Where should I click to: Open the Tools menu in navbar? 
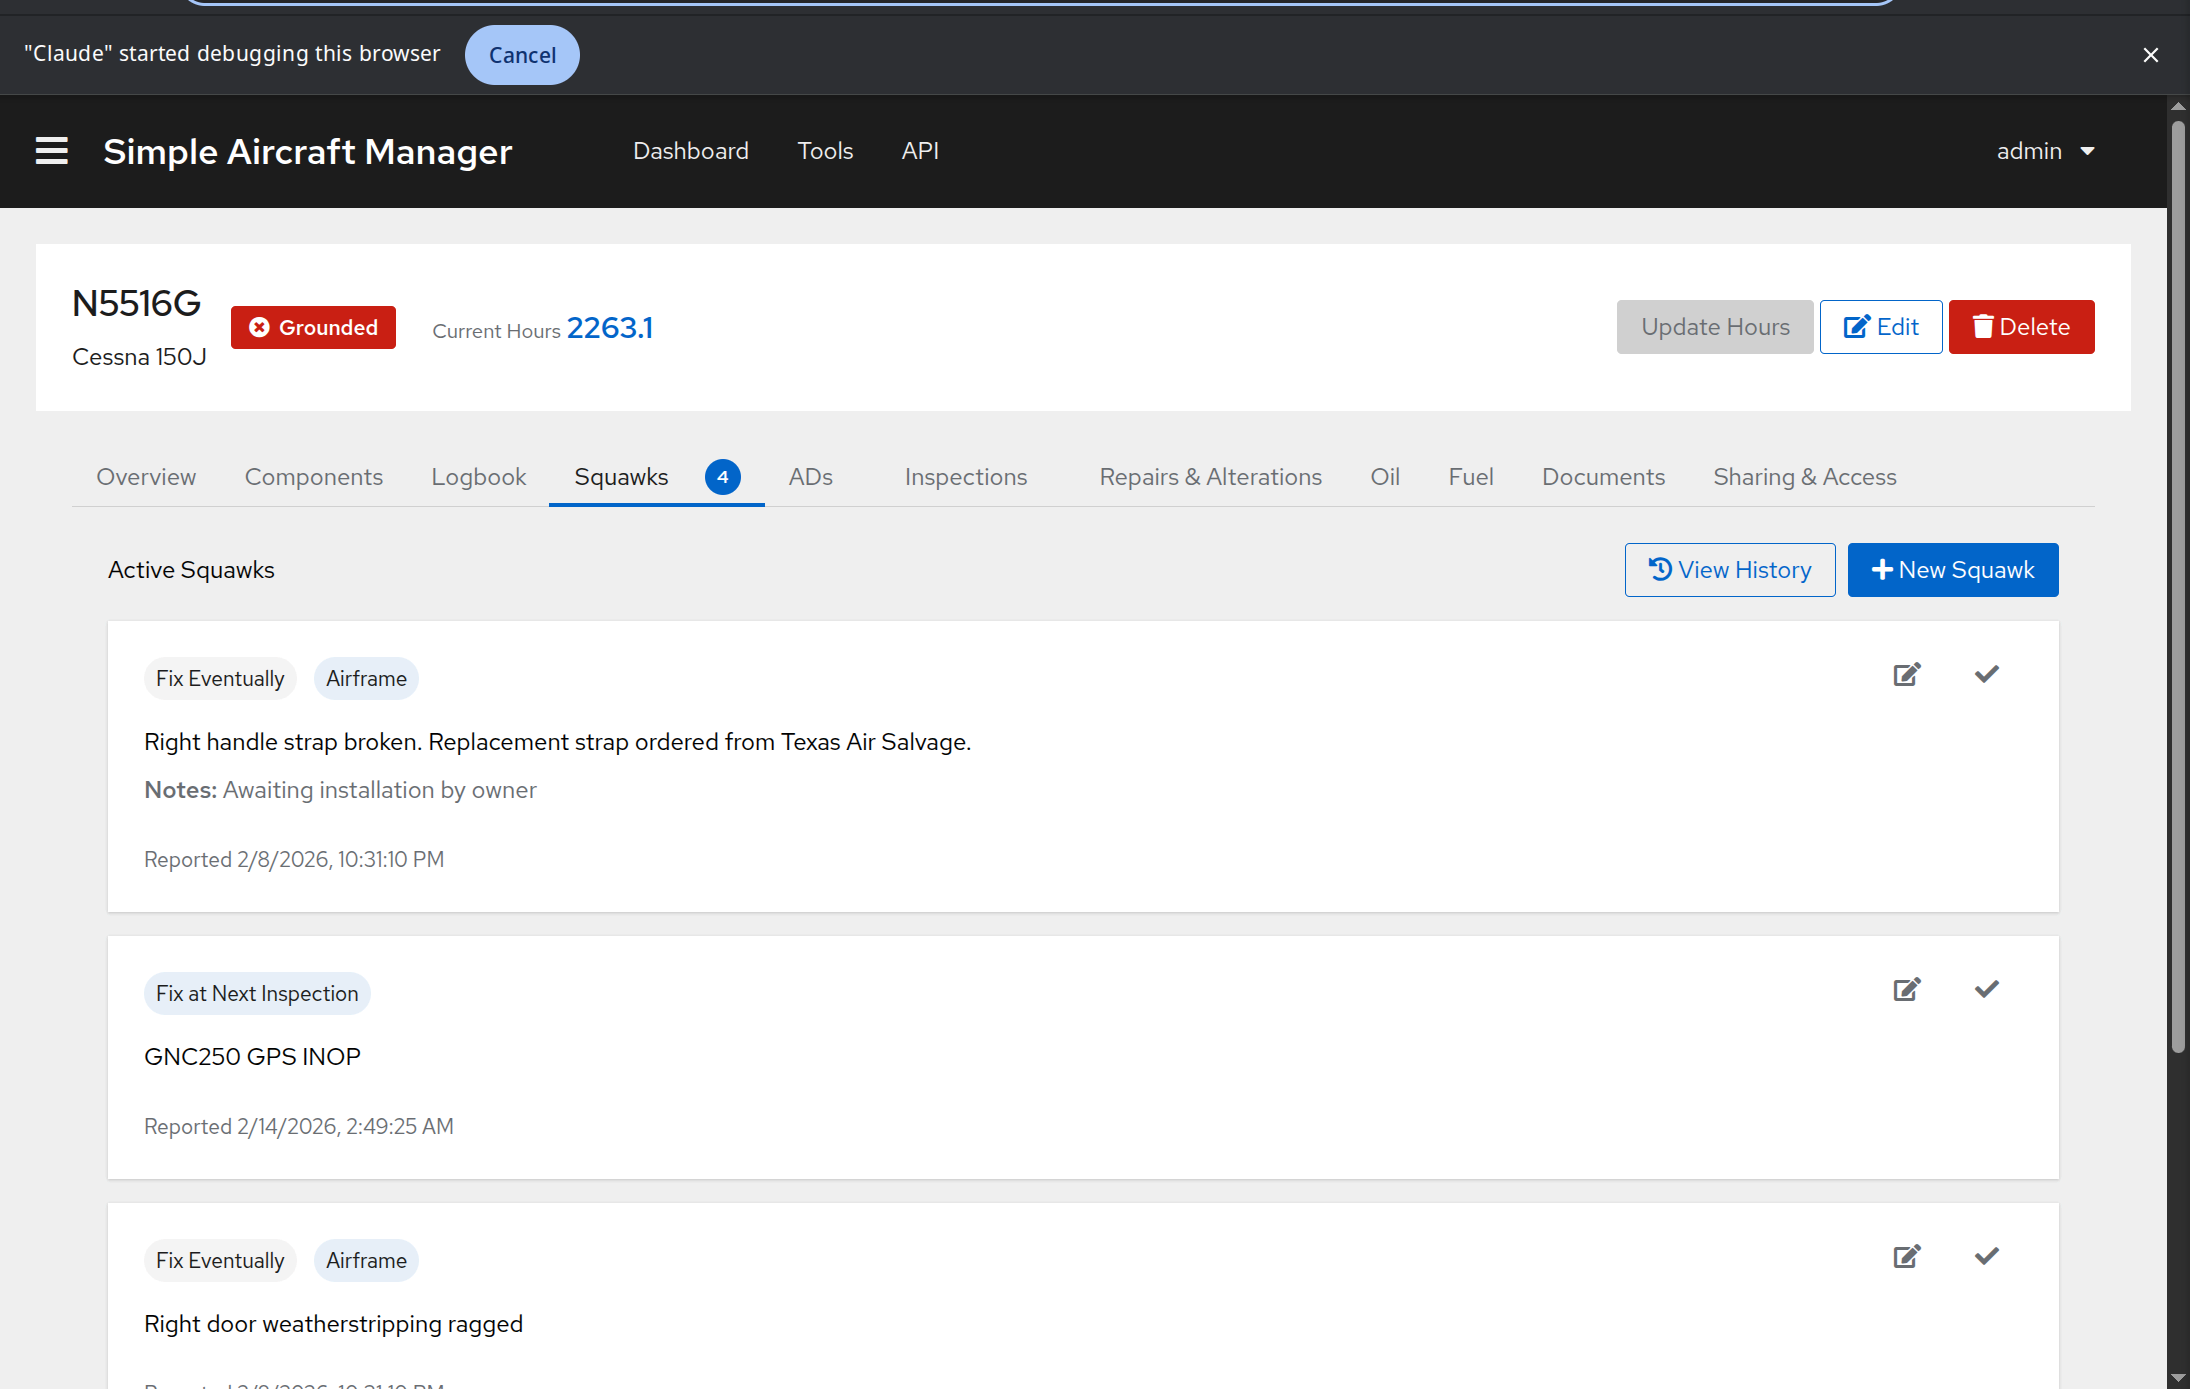click(825, 151)
